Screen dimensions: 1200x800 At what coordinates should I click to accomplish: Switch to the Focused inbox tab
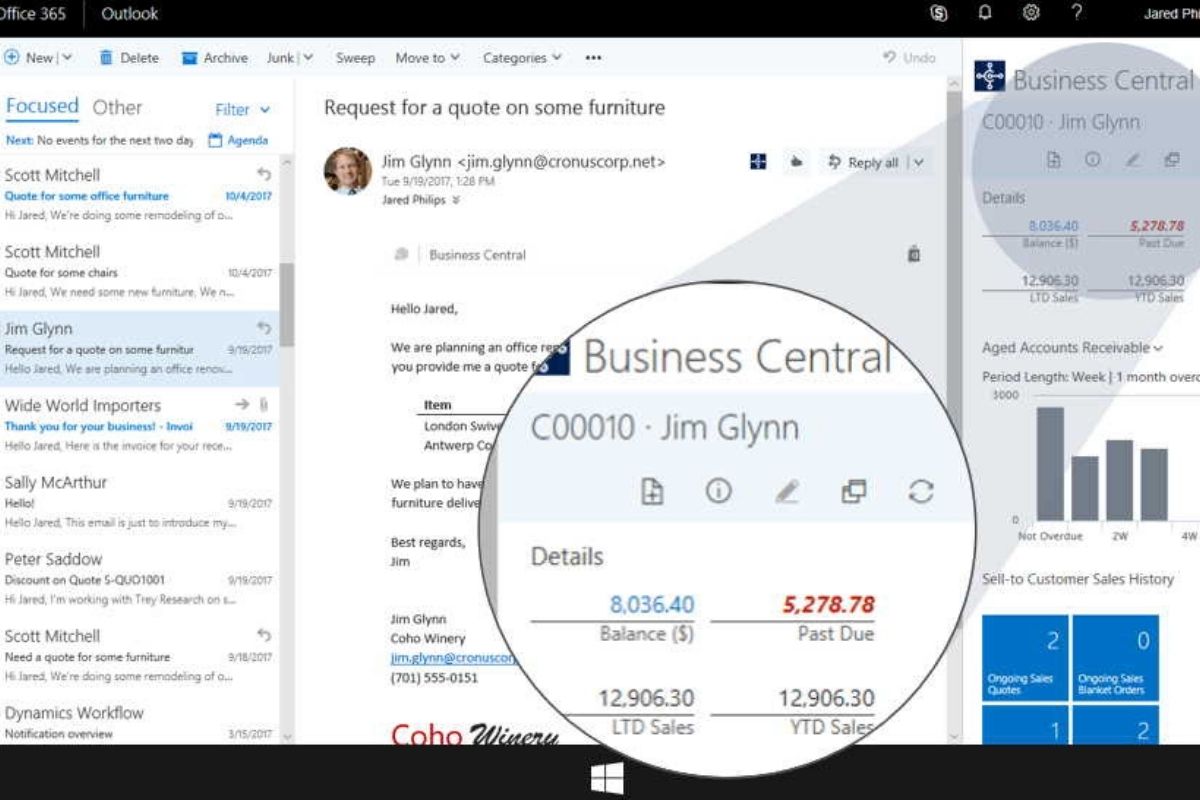pos(41,107)
